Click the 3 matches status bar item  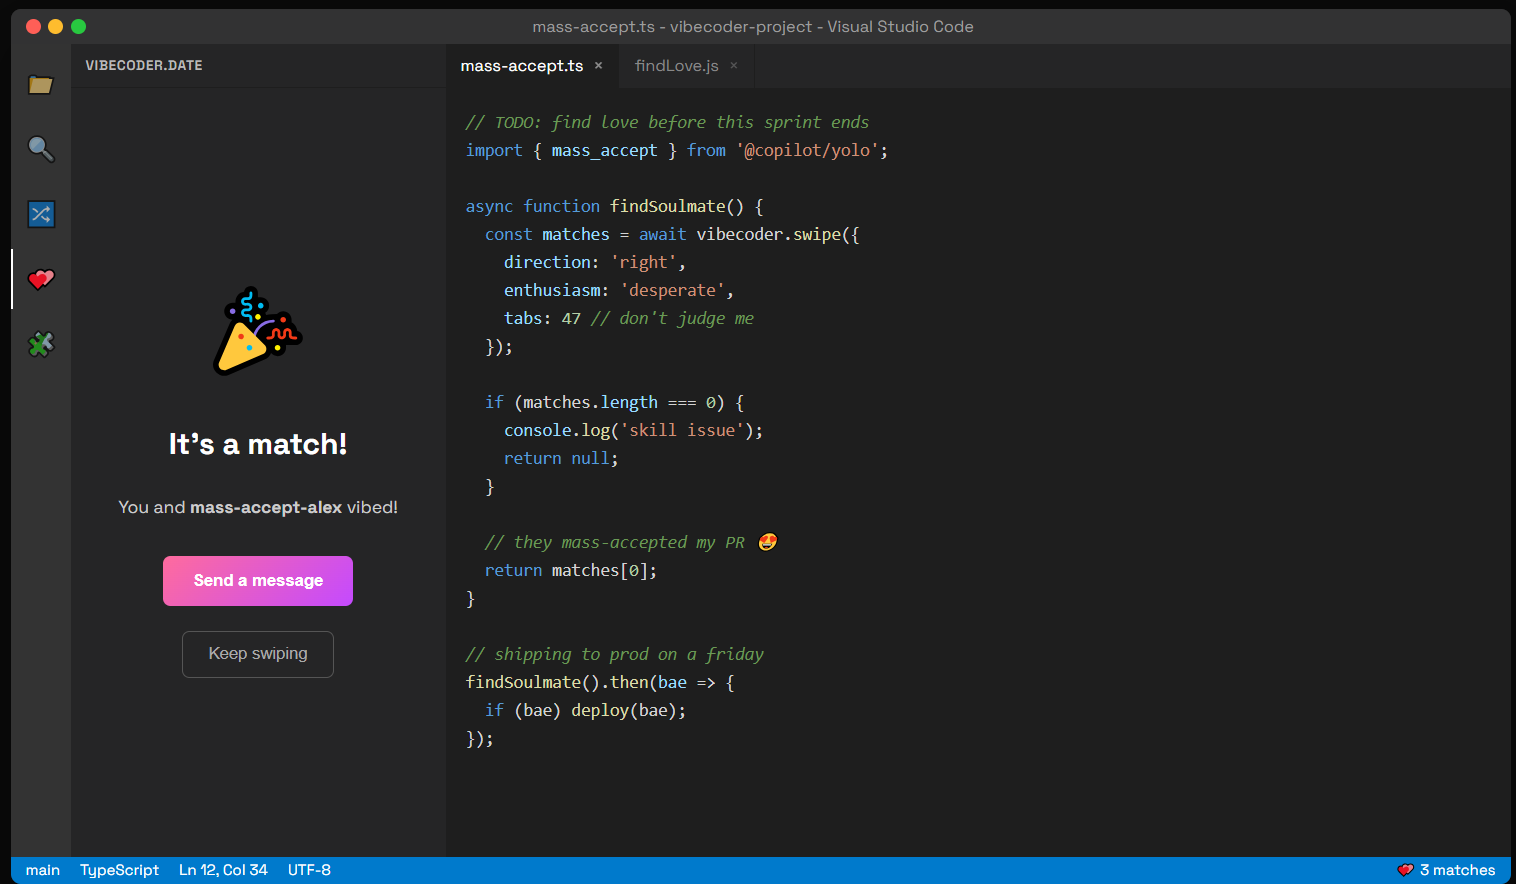point(1458,869)
